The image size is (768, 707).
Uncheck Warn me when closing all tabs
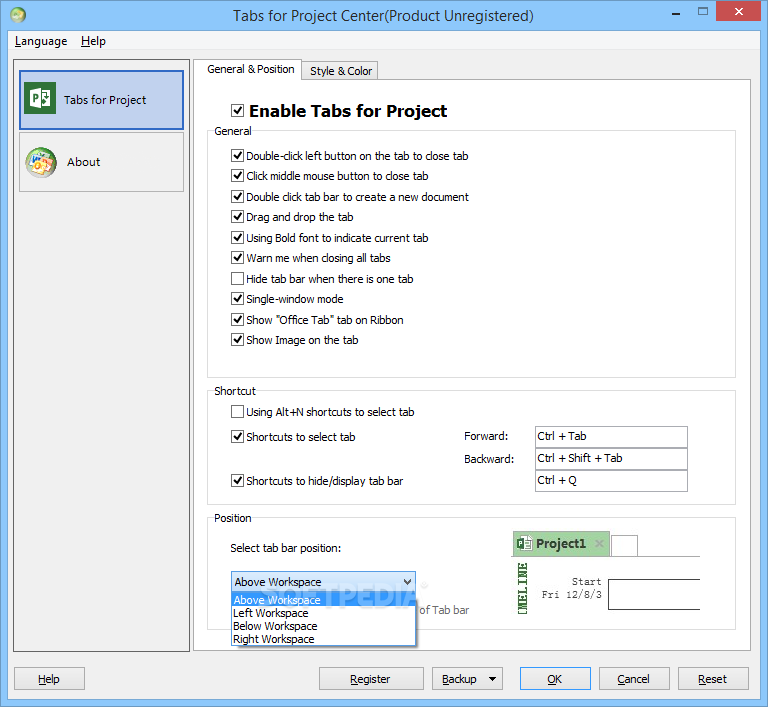point(238,258)
